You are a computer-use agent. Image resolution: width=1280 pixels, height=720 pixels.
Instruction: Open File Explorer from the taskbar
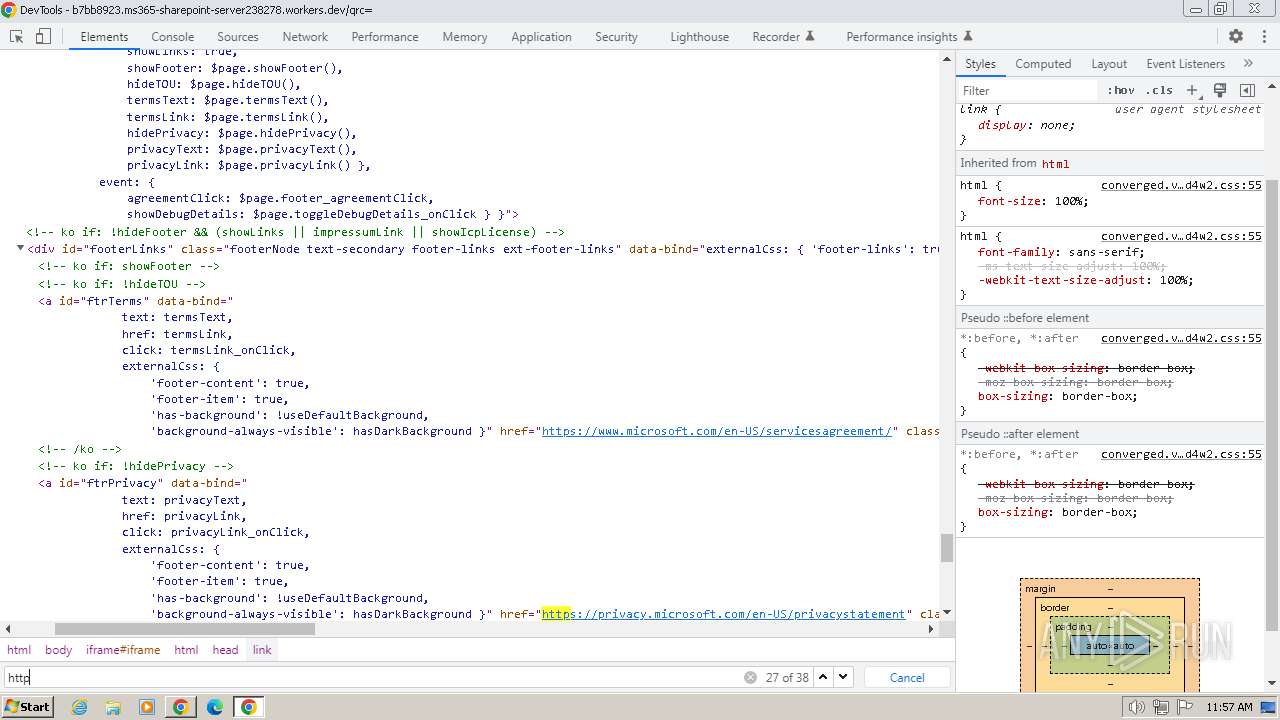[x=113, y=707]
